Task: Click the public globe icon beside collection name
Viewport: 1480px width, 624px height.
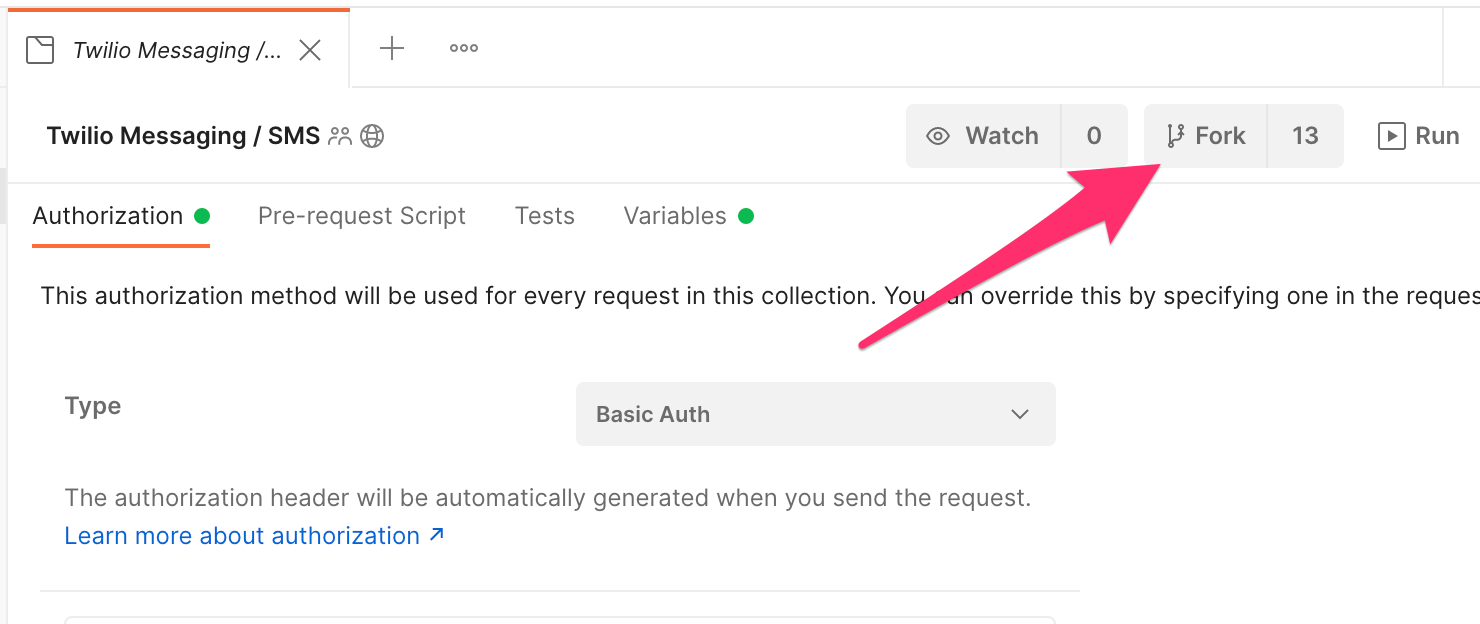Action: [x=373, y=135]
